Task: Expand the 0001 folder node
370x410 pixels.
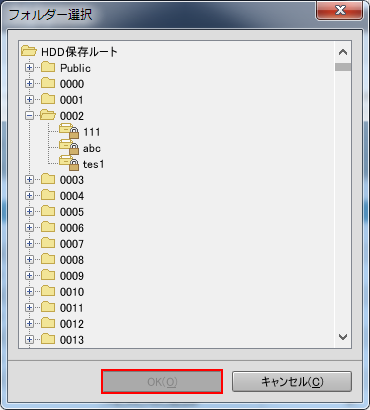Action: (x=29, y=100)
